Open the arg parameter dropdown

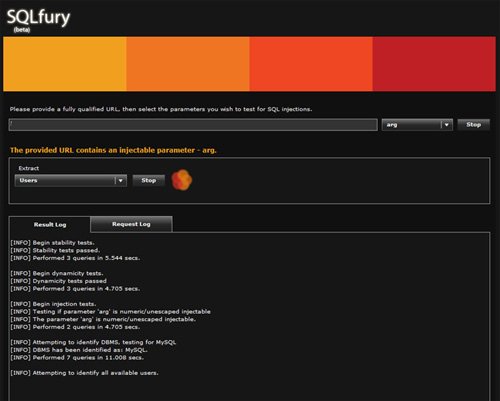[417, 125]
